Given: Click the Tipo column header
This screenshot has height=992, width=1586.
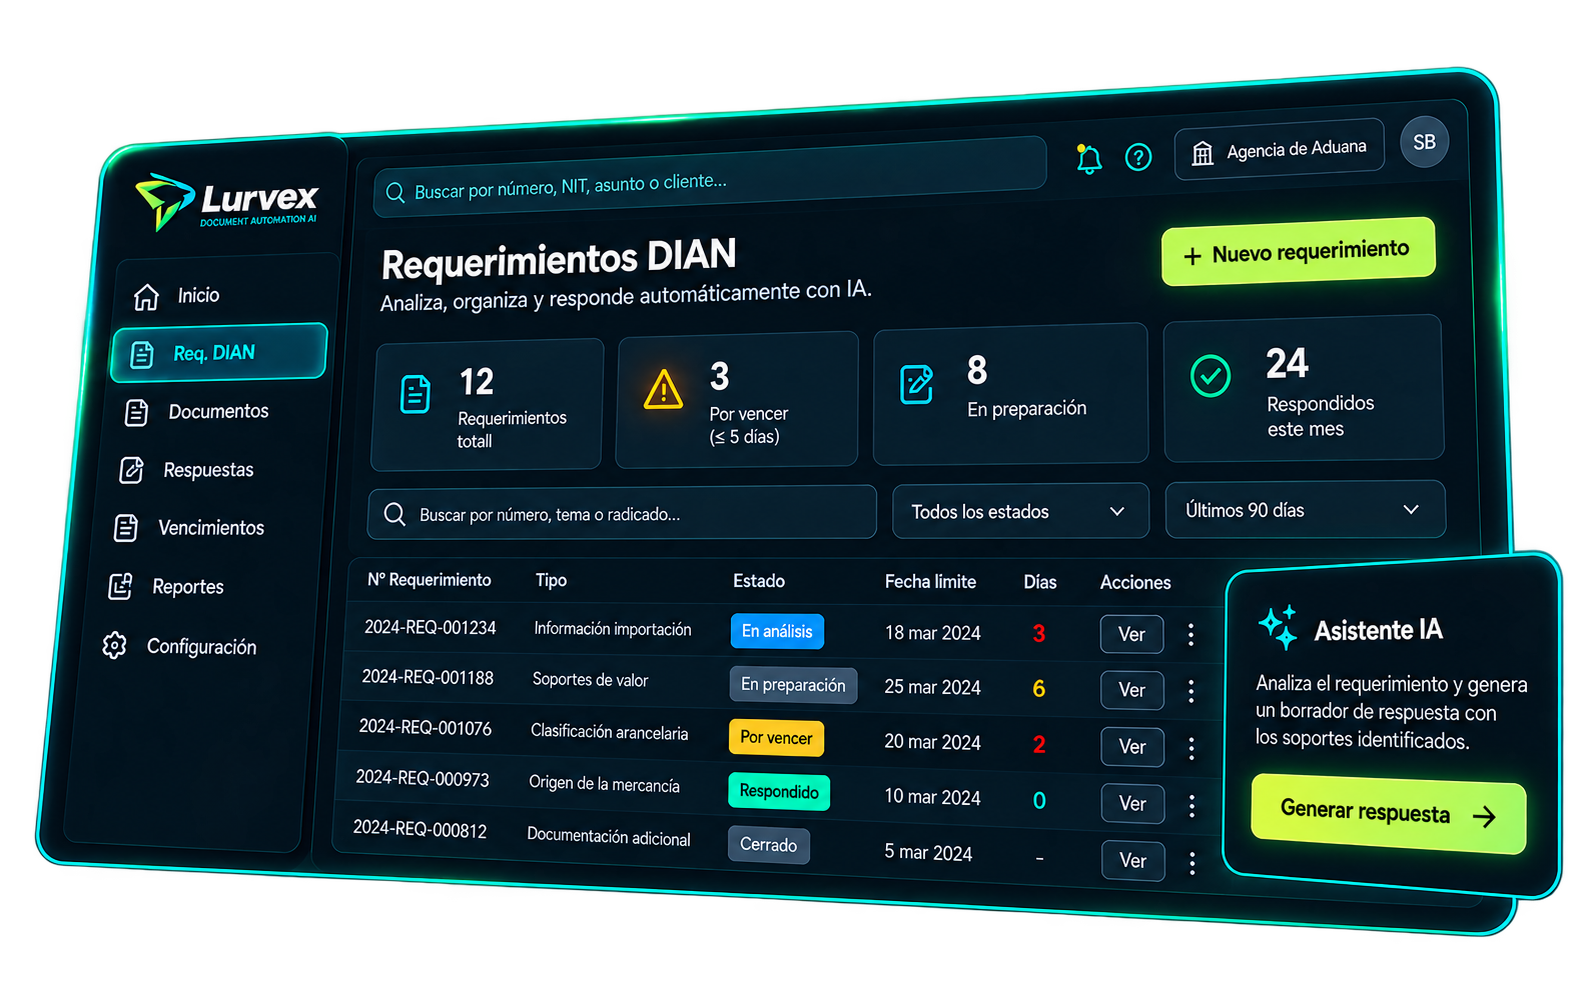Looking at the screenshot, I should pyautogui.click(x=551, y=580).
